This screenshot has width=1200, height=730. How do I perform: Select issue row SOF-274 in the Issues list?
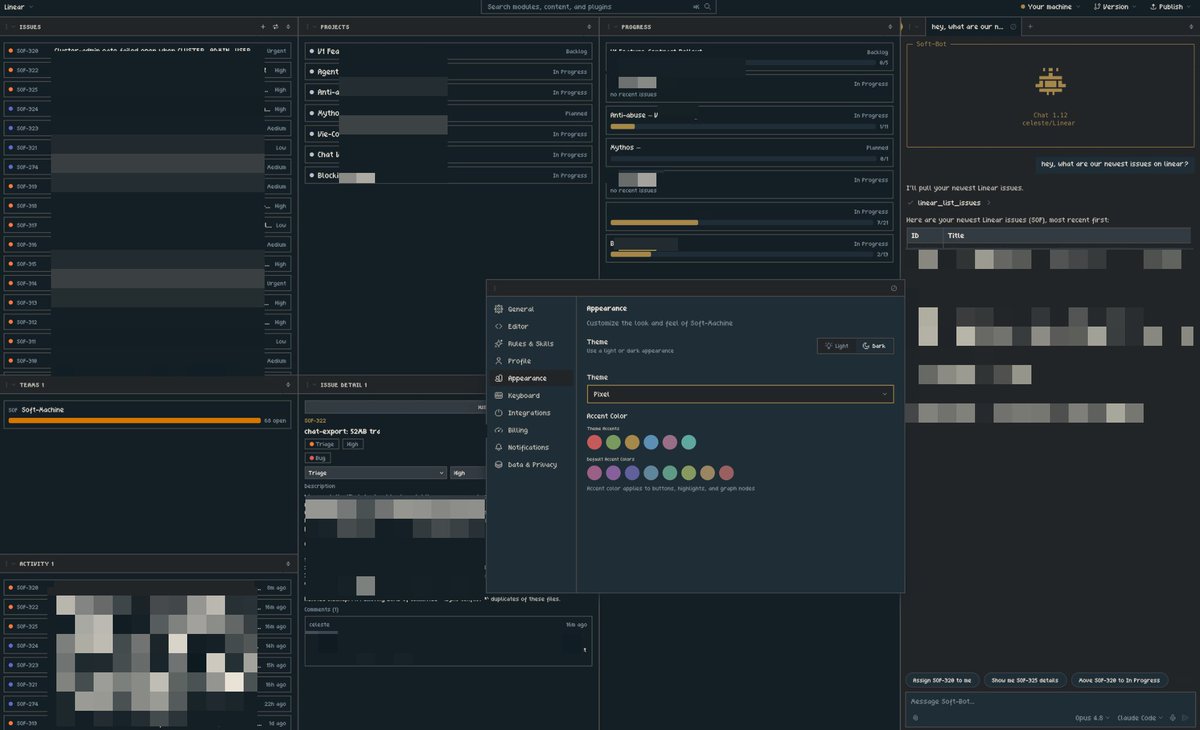click(147, 167)
